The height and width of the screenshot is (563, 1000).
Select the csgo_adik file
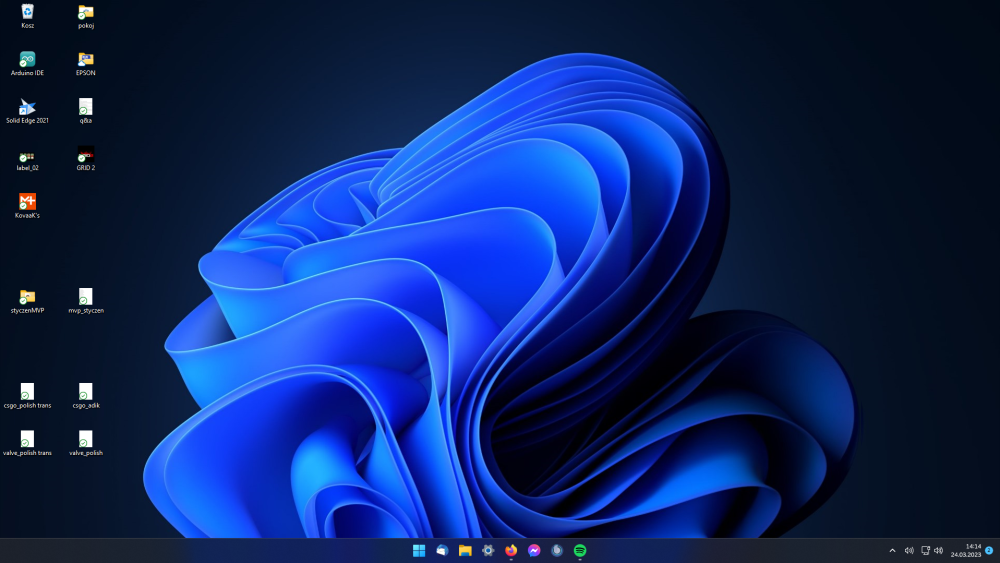(x=86, y=396)
